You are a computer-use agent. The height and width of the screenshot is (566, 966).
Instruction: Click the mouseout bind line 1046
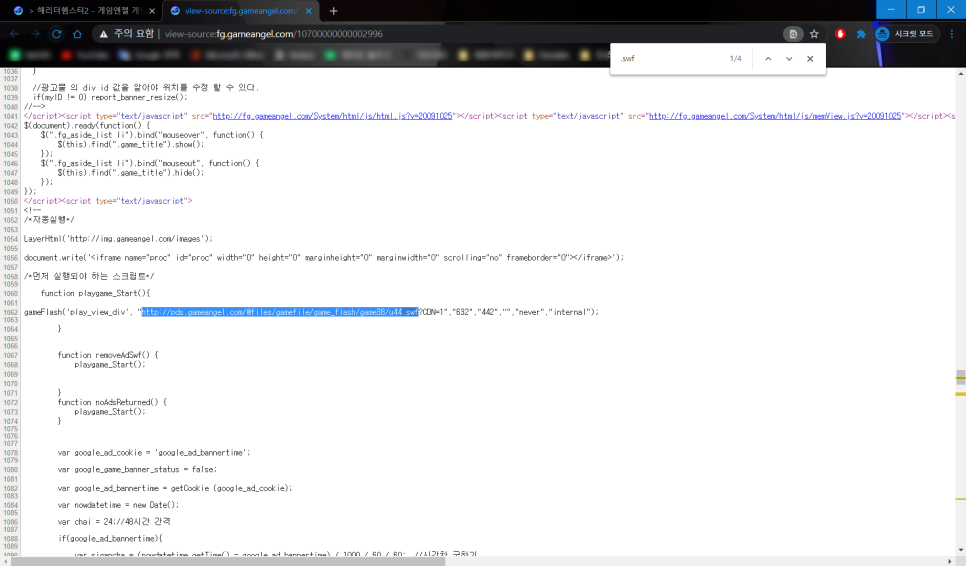[x=150, y=163]
